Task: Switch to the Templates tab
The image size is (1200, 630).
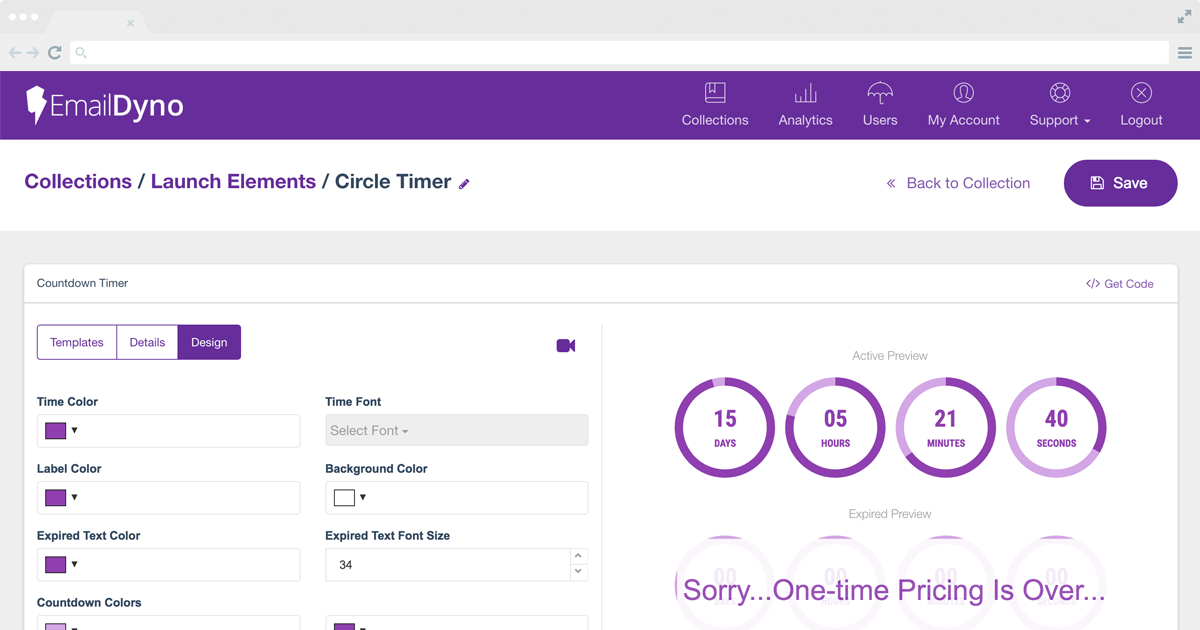Action: tap(77, 342)
